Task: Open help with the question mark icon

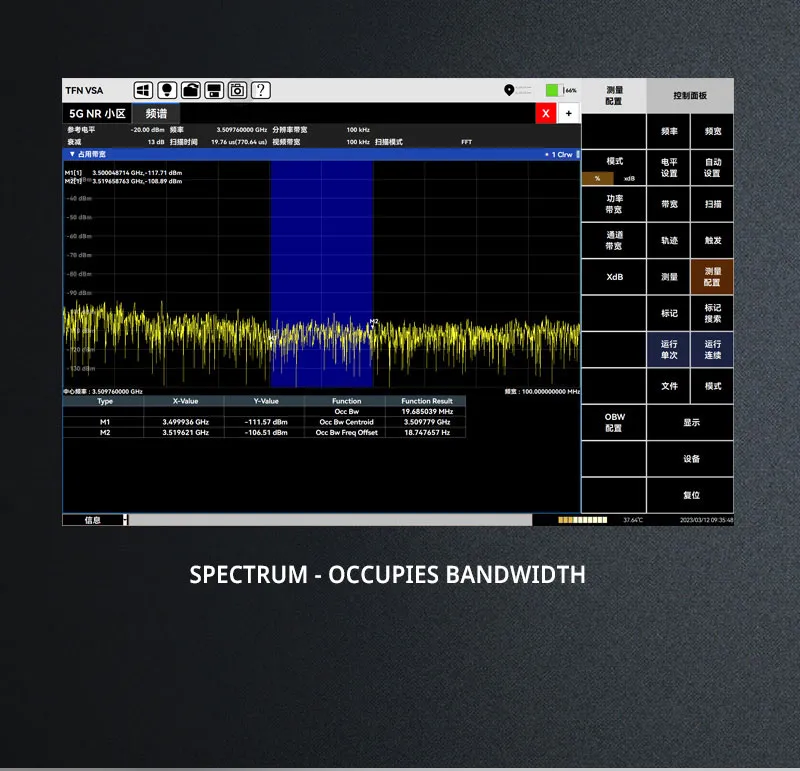Action: click(261, 91)
